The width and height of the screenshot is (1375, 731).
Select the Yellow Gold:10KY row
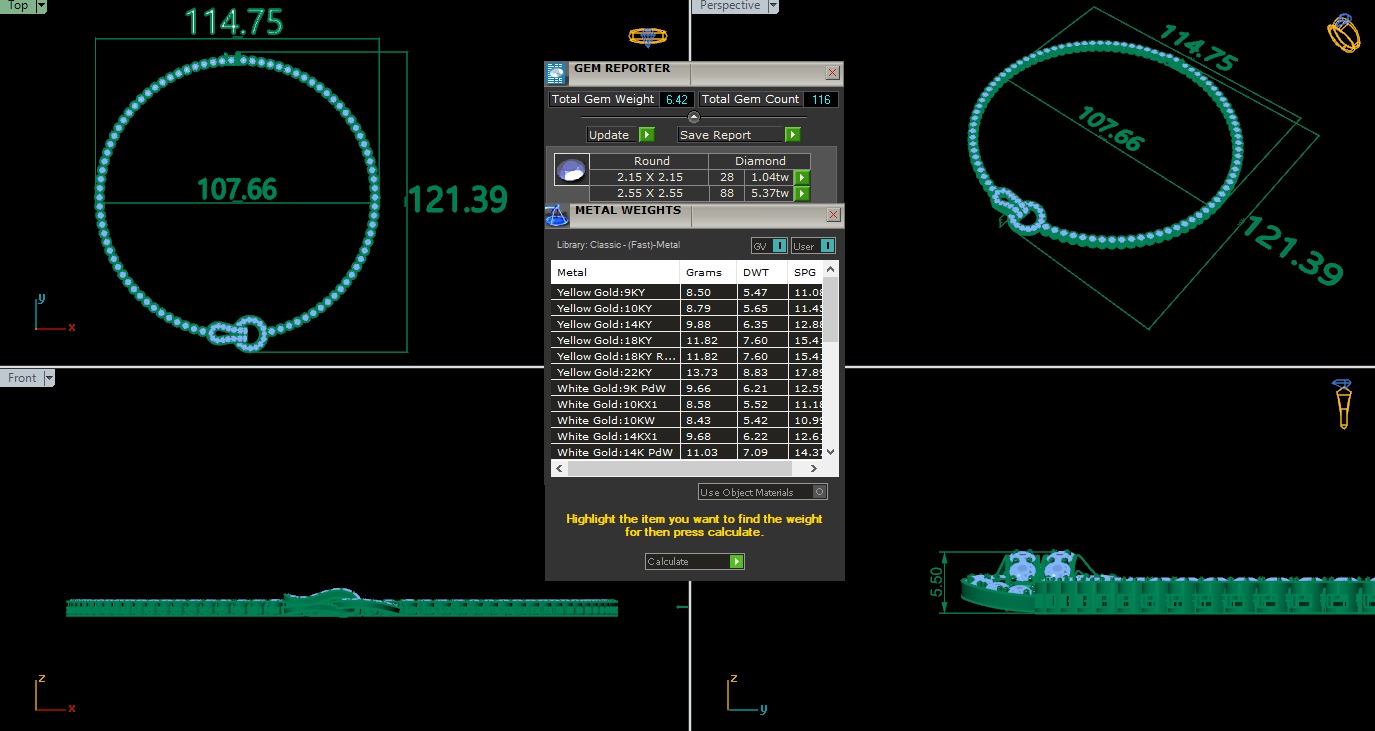[x=688, y=308]
